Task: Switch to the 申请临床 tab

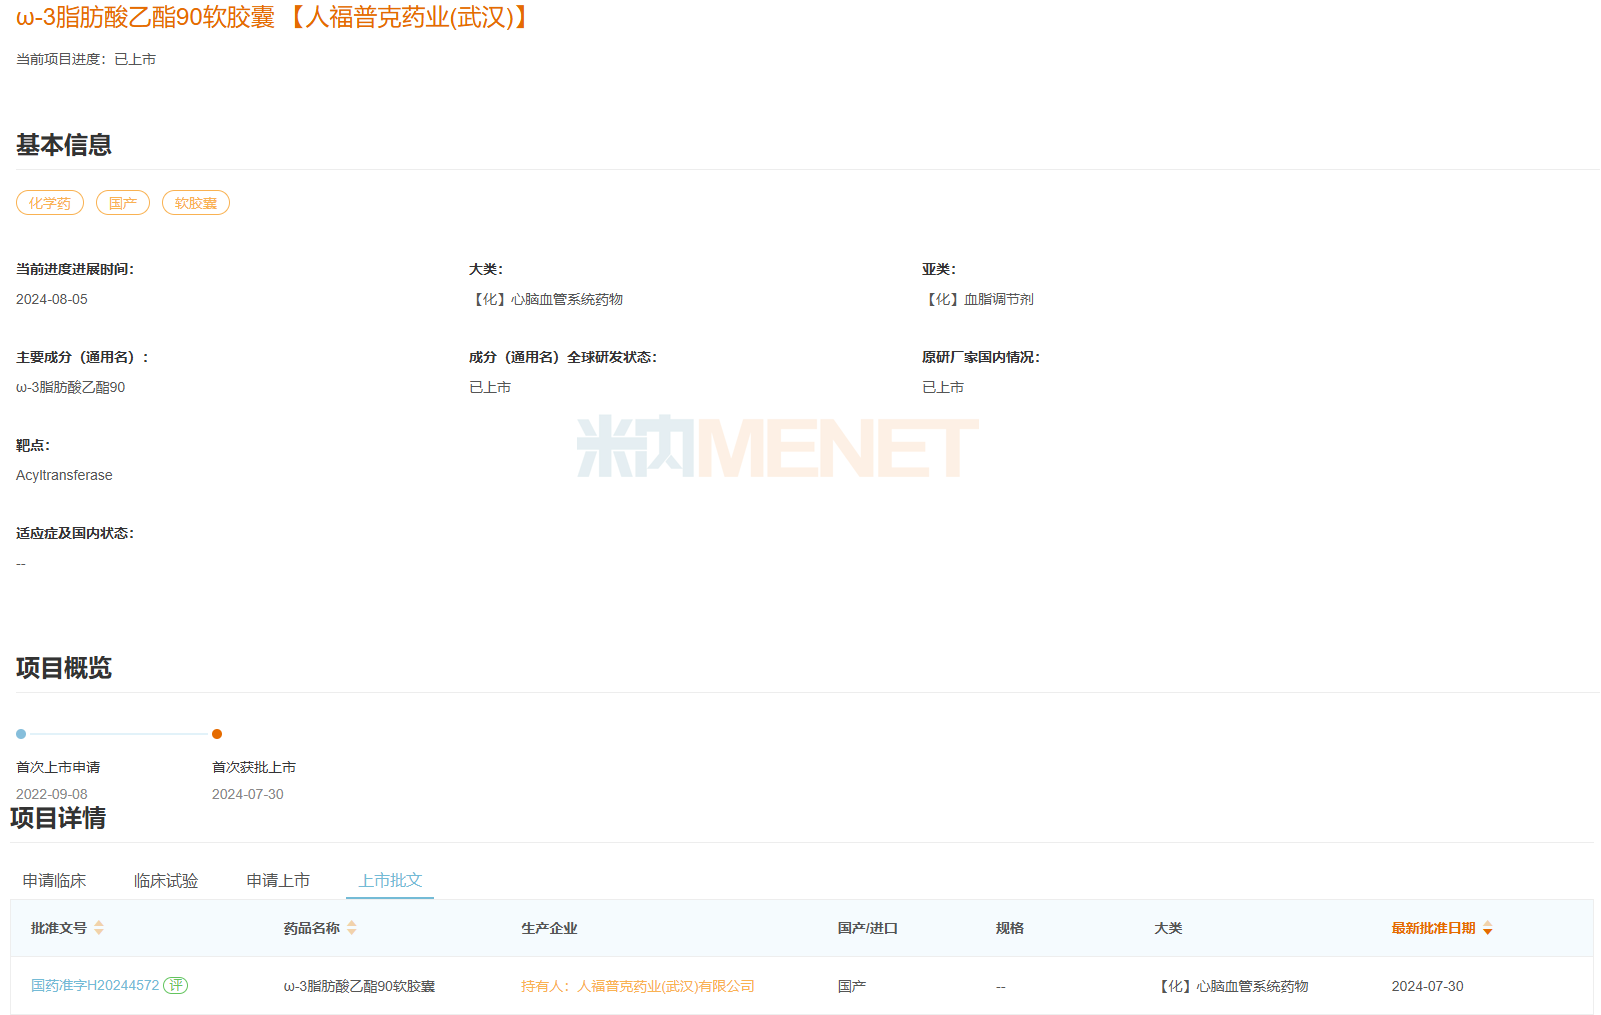Action: pyautogui.click(x=55, y=880)
